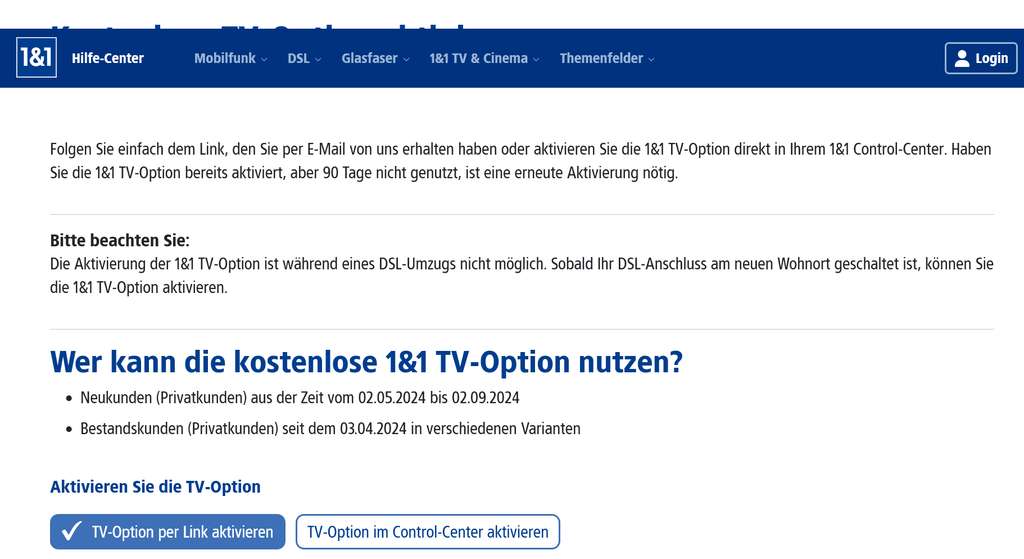The width and height of the screenshot is (1024, 559).
Task: Expand the Glasfaser menu
Action: click(x=376, y=58)
